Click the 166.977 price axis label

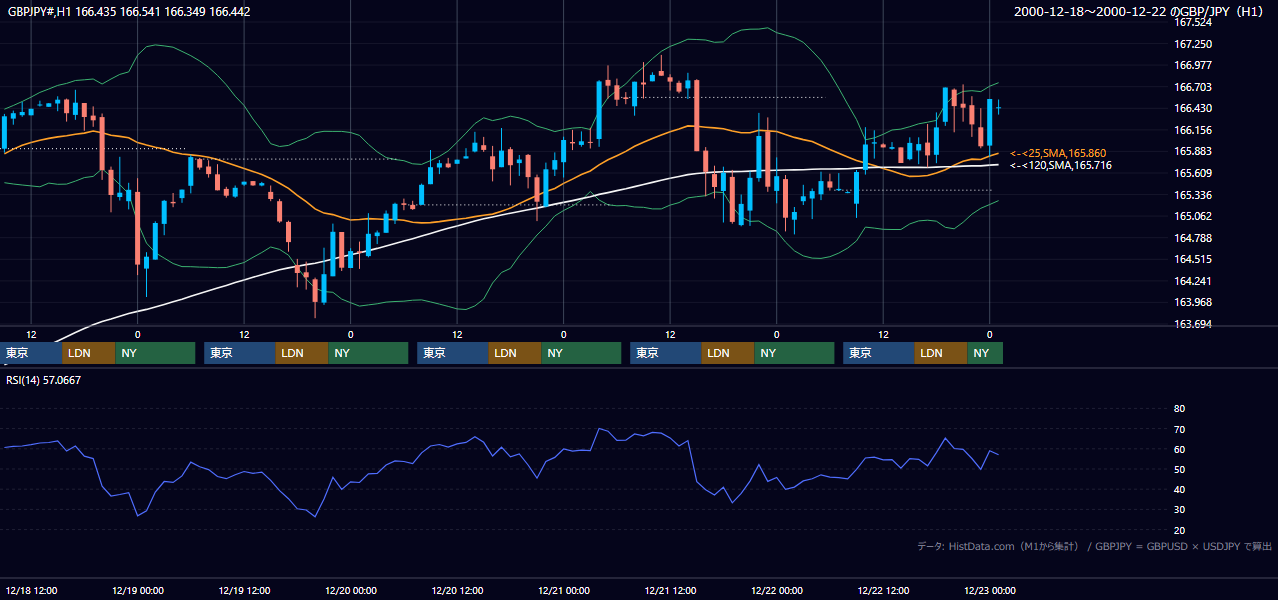pos(1192,65)
